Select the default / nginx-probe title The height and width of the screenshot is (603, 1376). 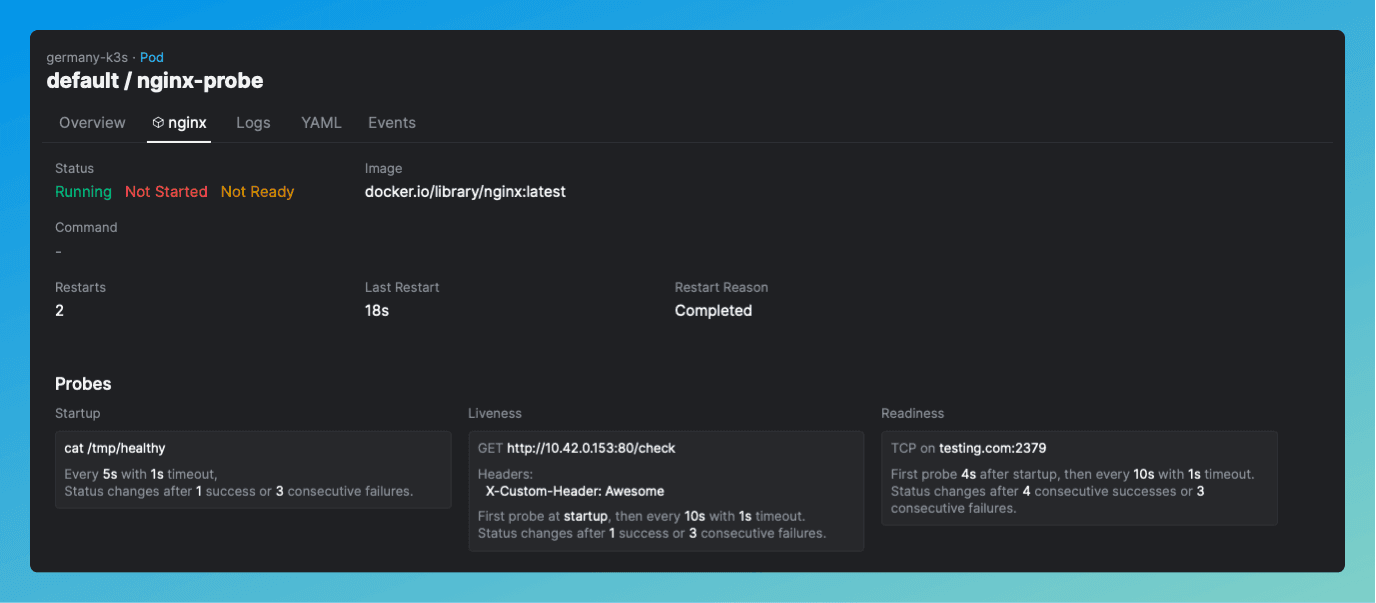[155, 81]
